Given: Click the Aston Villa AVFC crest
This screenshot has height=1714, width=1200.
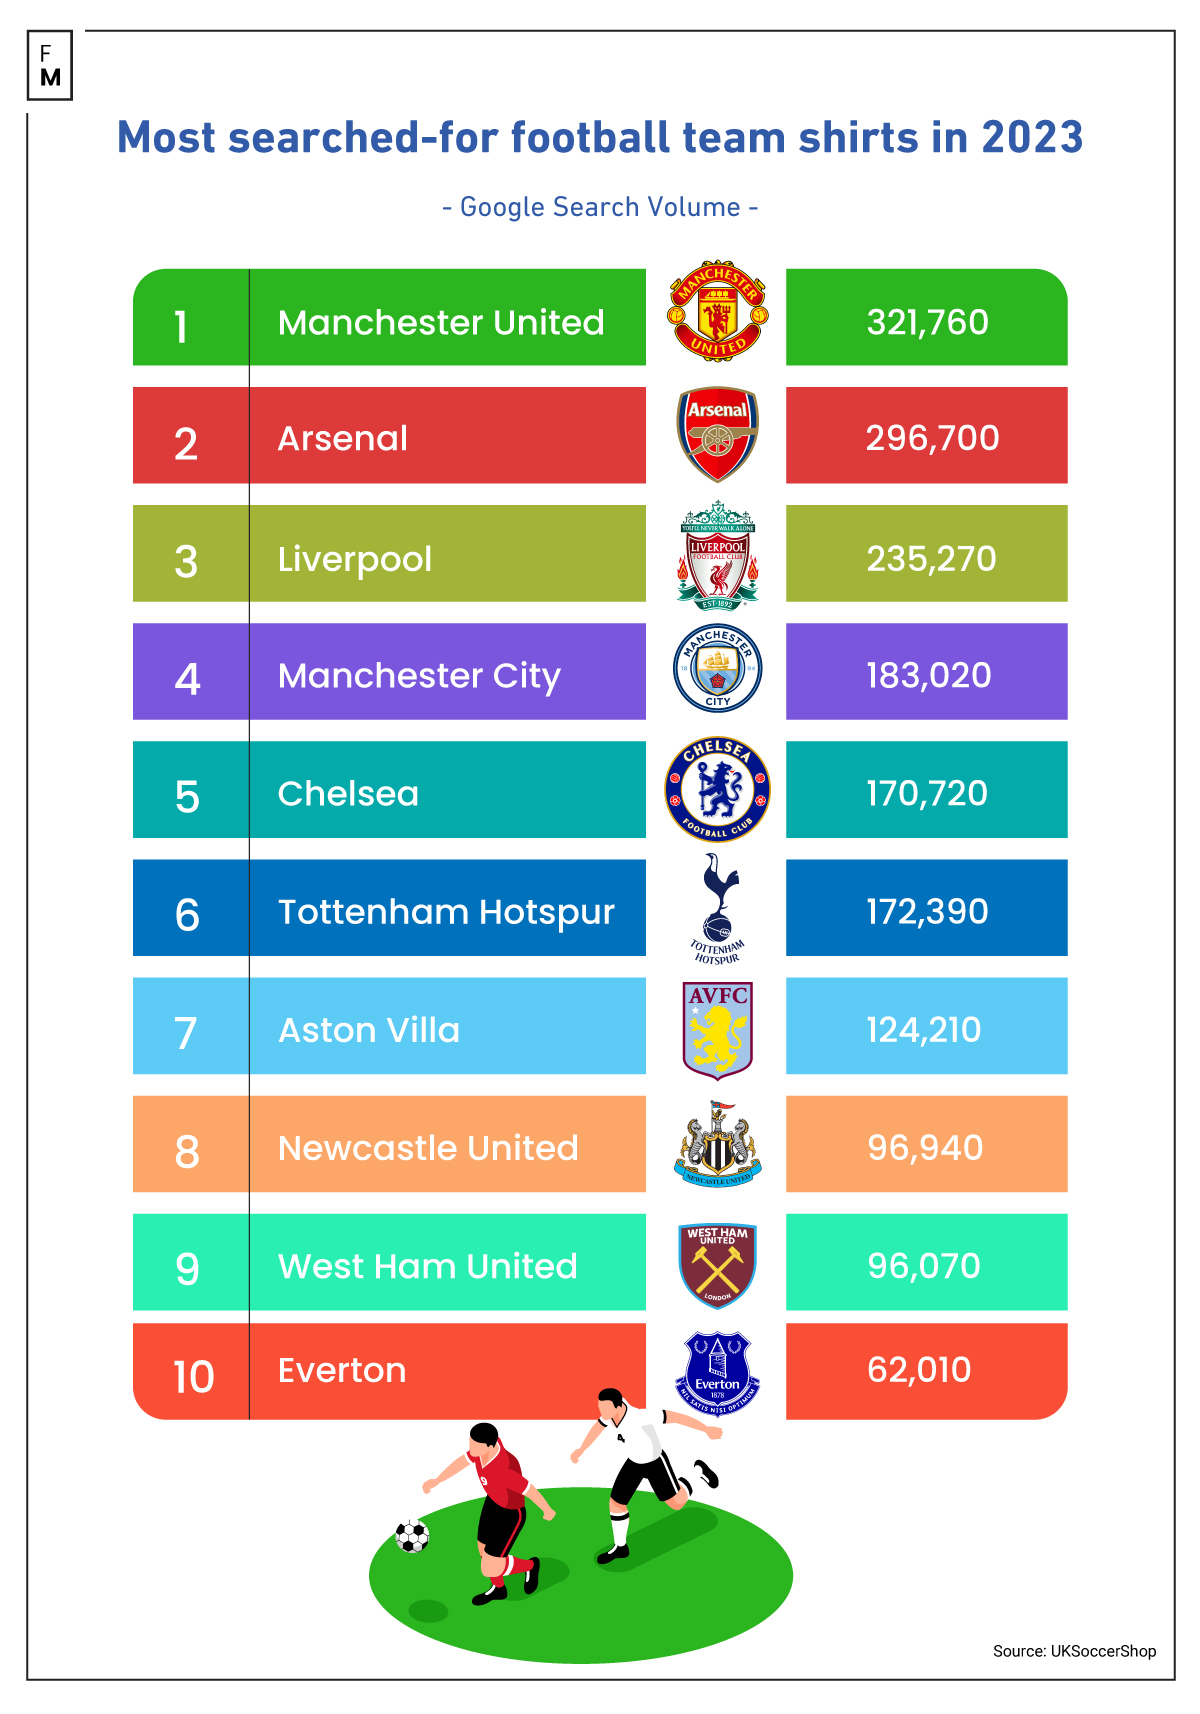Looking at the screenshot, I should coord(717,1028).
